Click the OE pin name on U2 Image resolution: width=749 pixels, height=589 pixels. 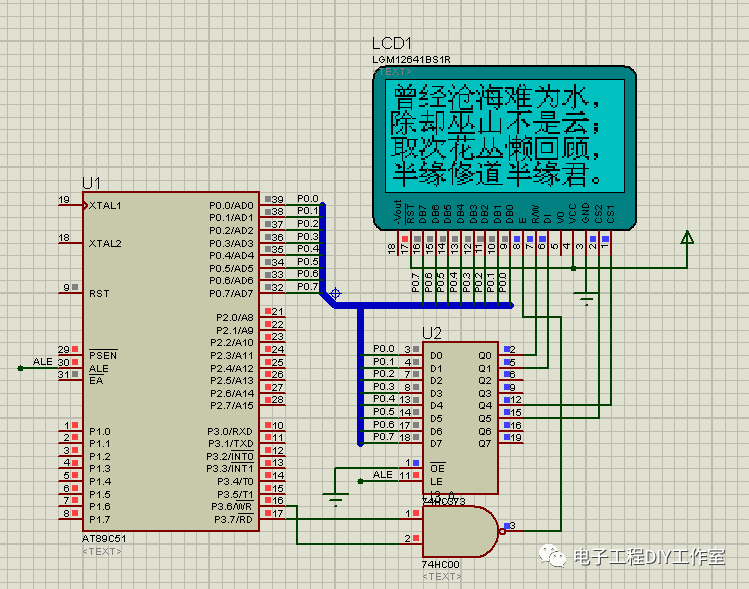438,468
